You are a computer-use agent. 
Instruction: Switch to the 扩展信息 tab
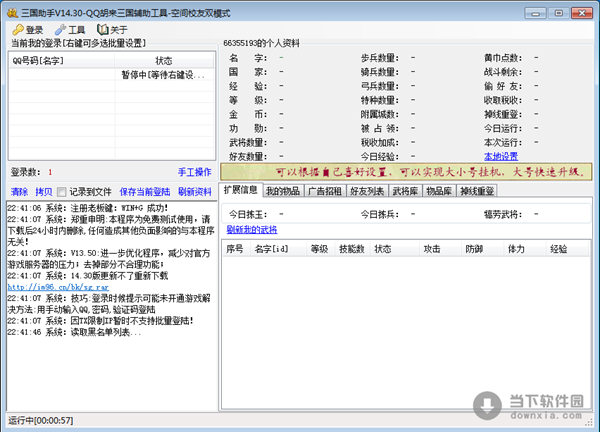[241, 190]
